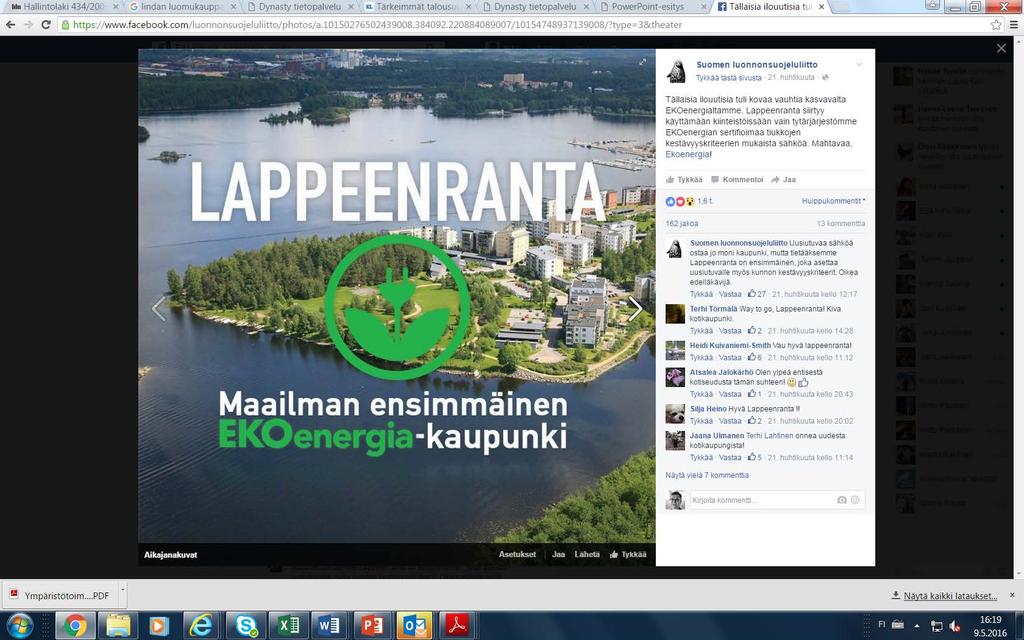
Task: Click the commenter's profile thumbnail beside comment box
Action: click(675, 500)
